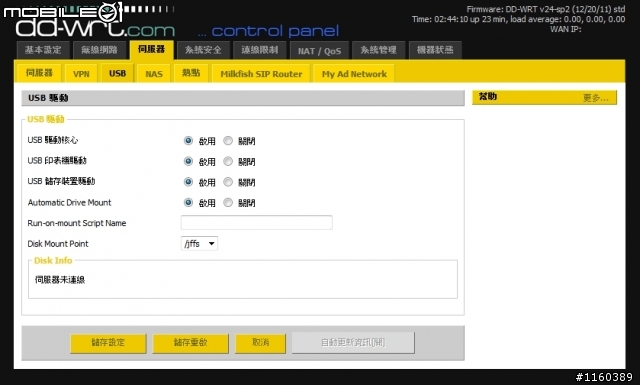Enable USB 驅動核心 radio
640x385 pixels.
(188, 140)
